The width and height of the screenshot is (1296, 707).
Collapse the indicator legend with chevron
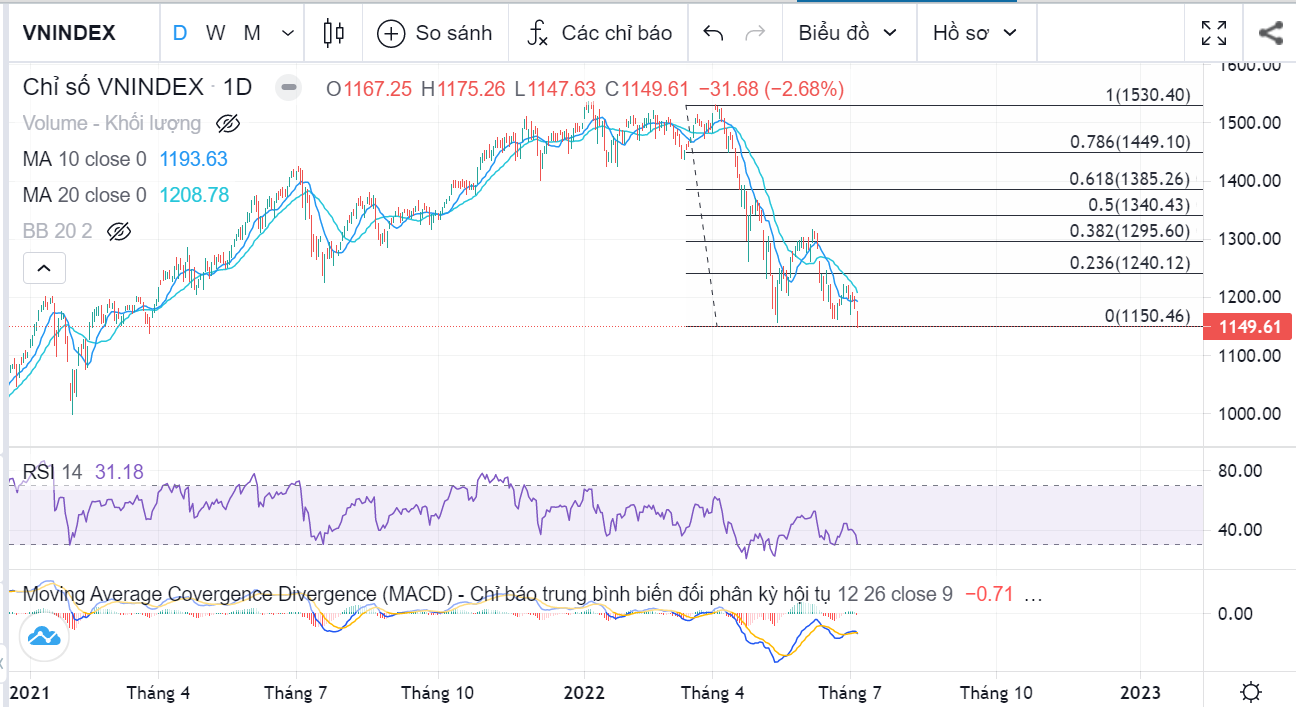[44, 268]
